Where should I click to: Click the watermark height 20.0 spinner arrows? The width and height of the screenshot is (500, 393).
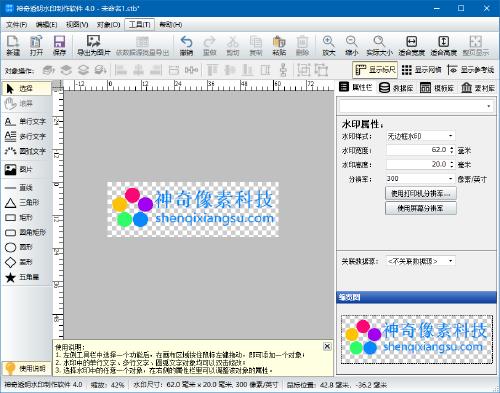pos(451,164)
